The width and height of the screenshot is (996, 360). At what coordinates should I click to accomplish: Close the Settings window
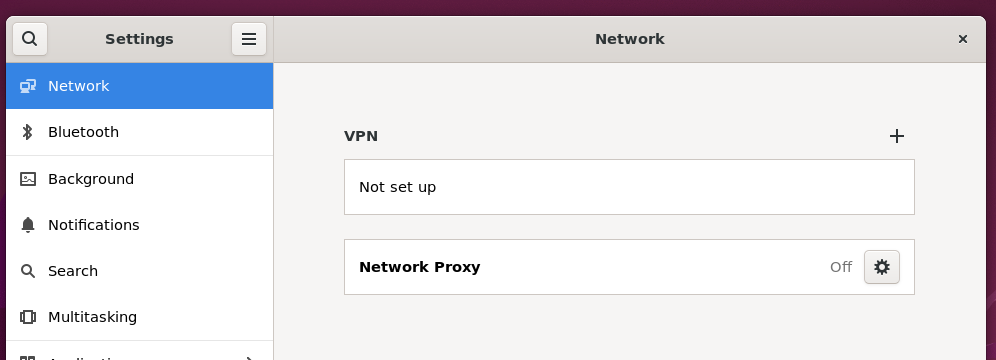coord(962,39)
